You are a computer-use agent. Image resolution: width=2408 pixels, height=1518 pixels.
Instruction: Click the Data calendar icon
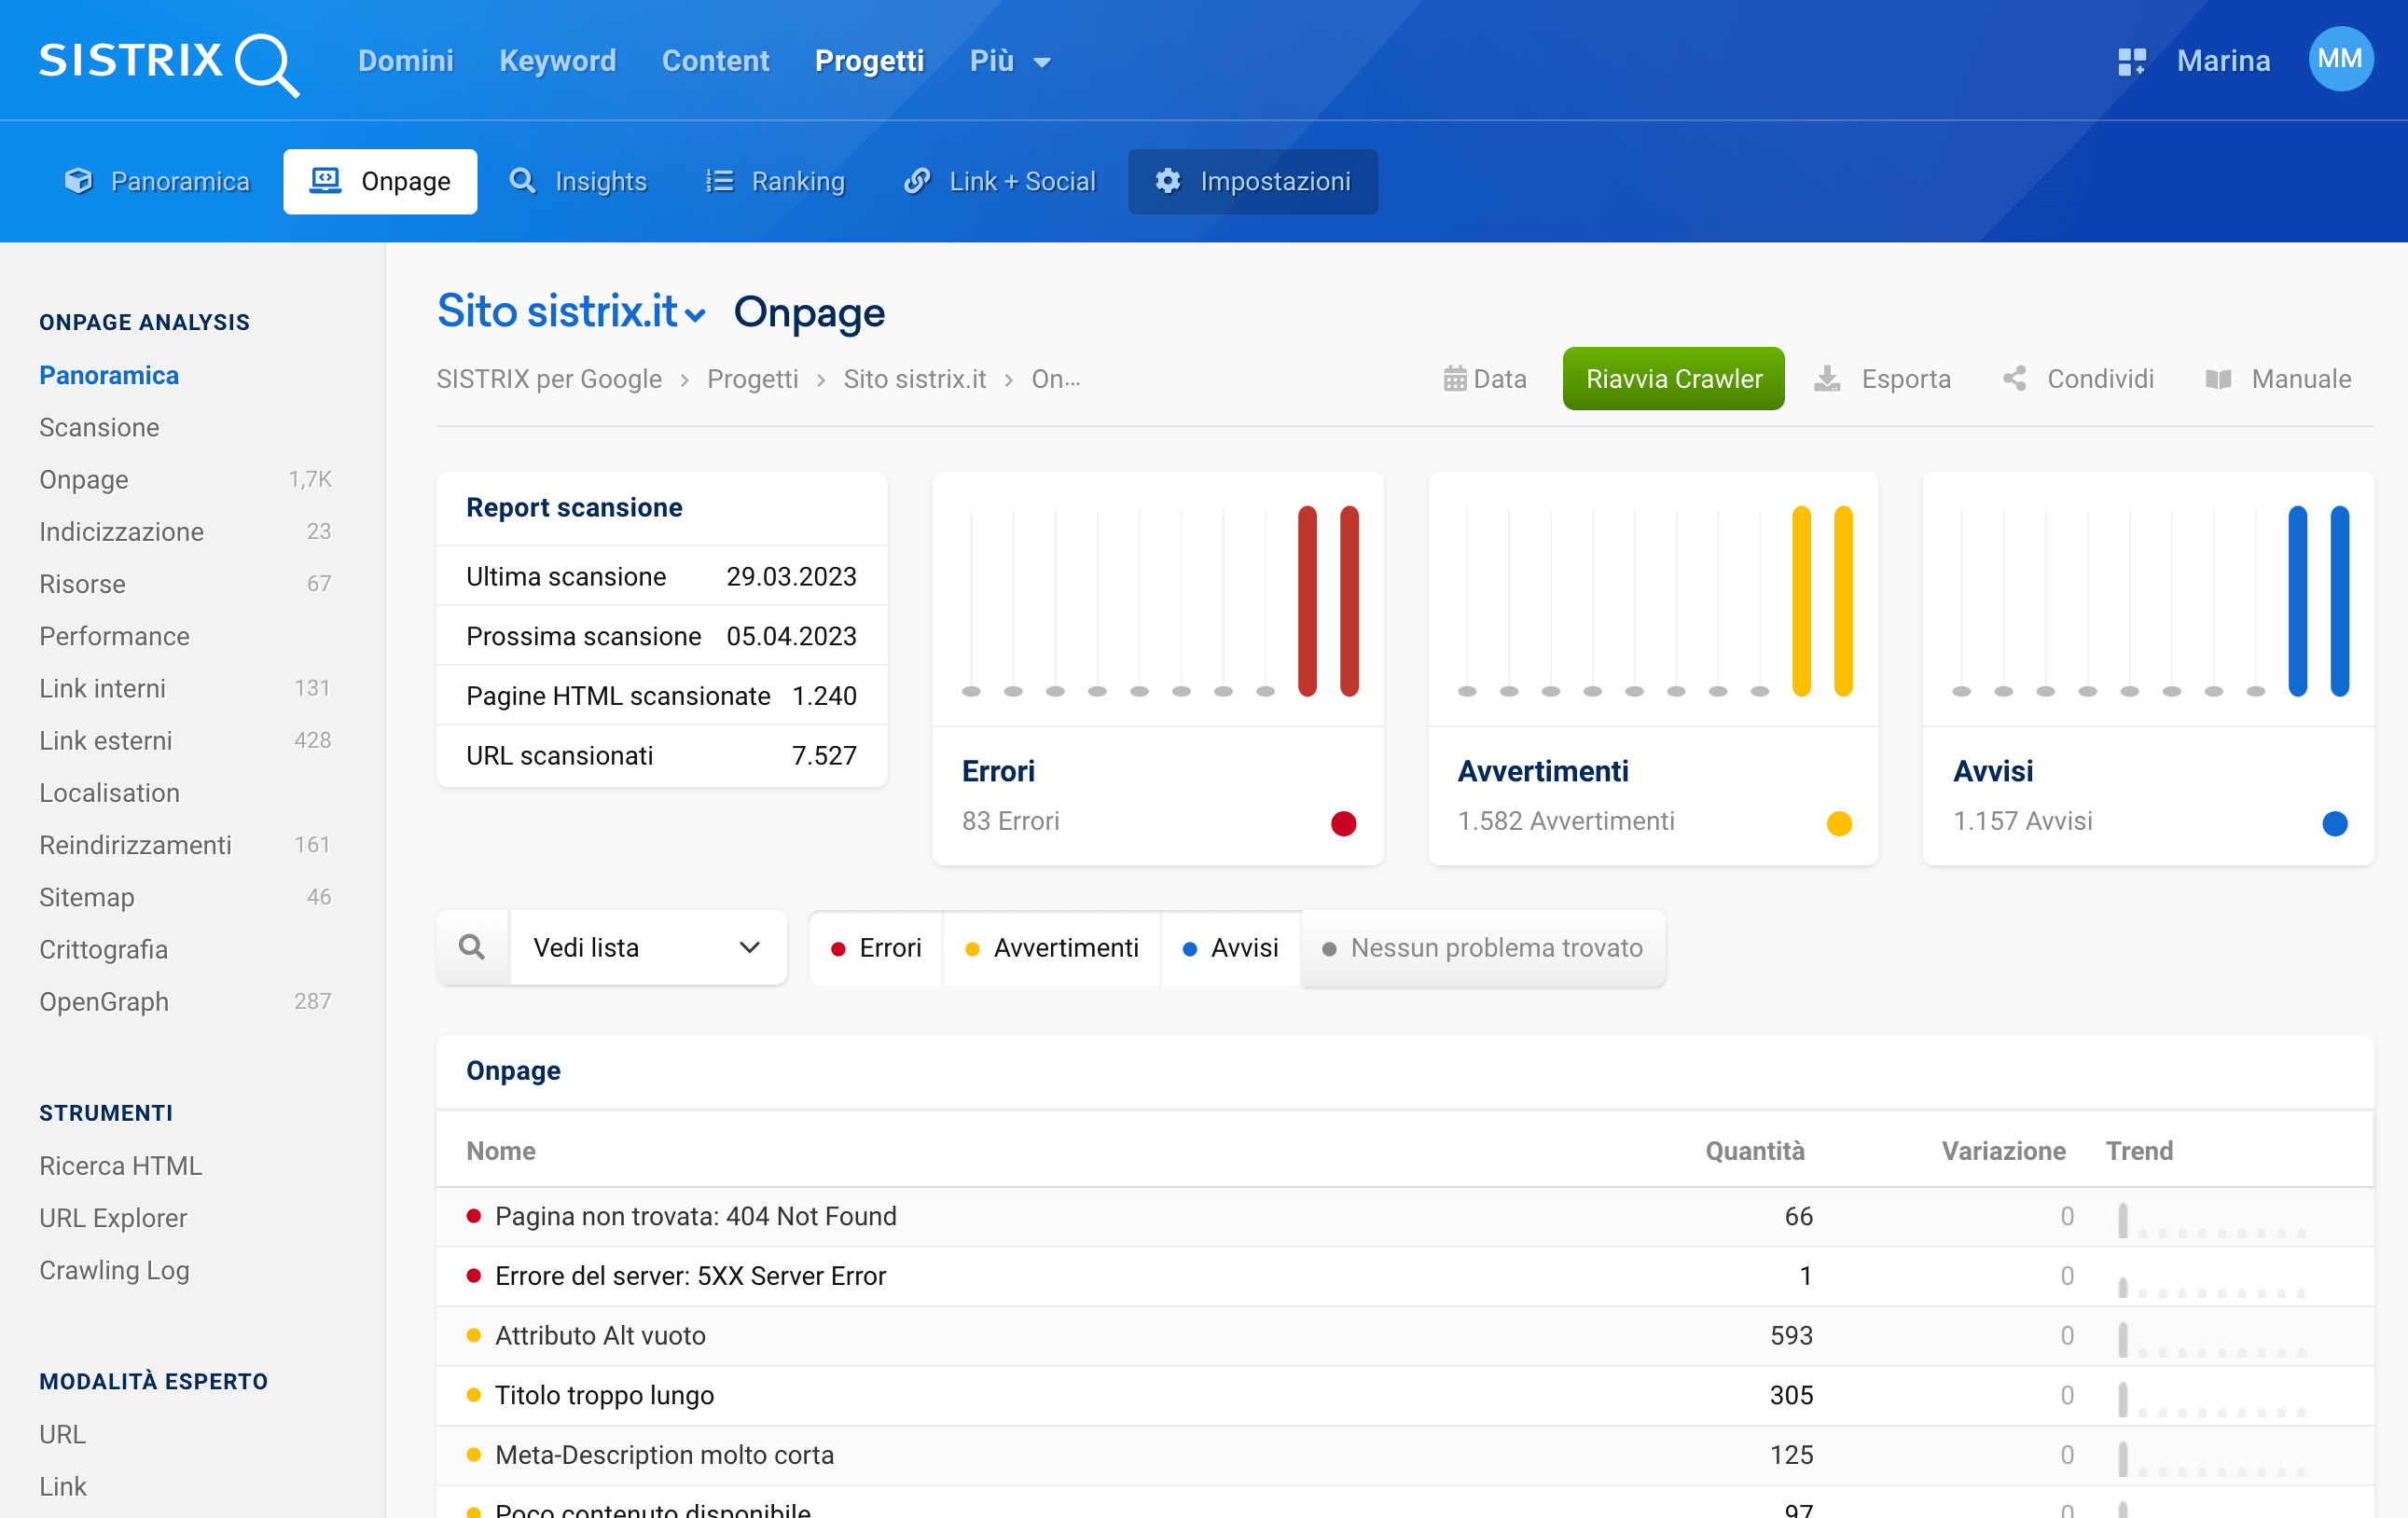[x=1455, y=379]
